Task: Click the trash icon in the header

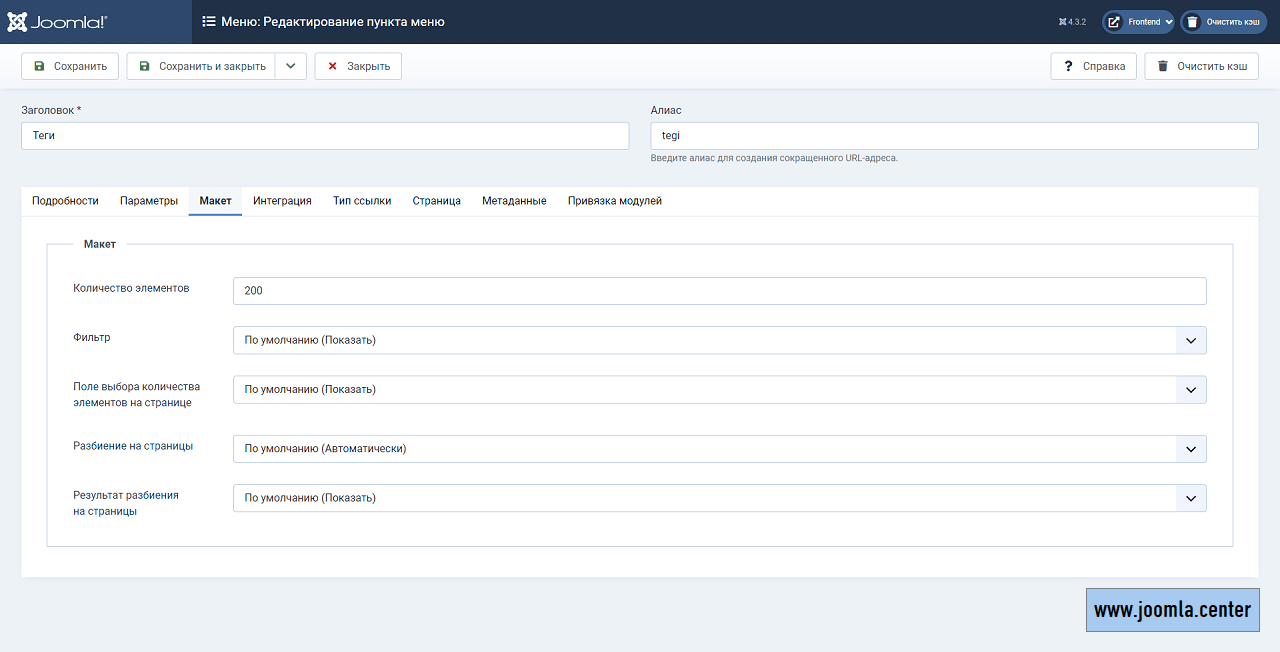Action: 1192,22
